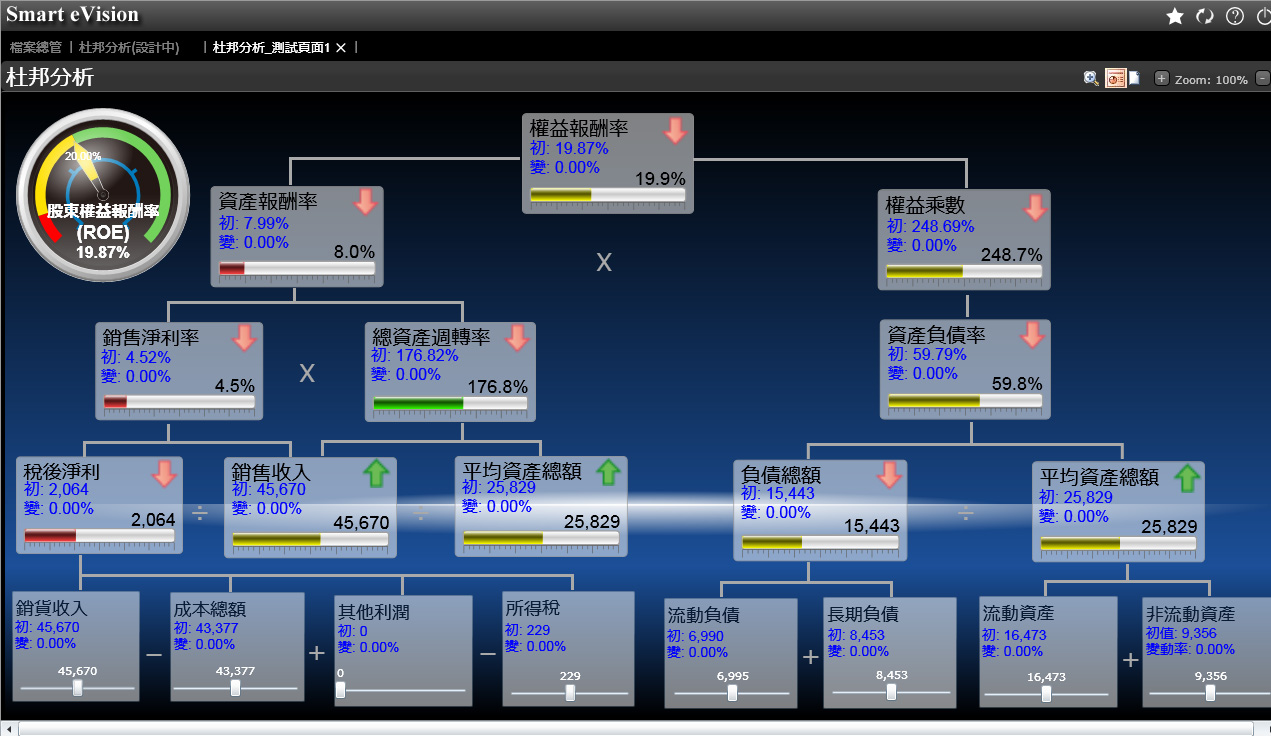Click the red down arrow on 權益報酬率 node
The image size is (1271, 738).
(674, 129)
